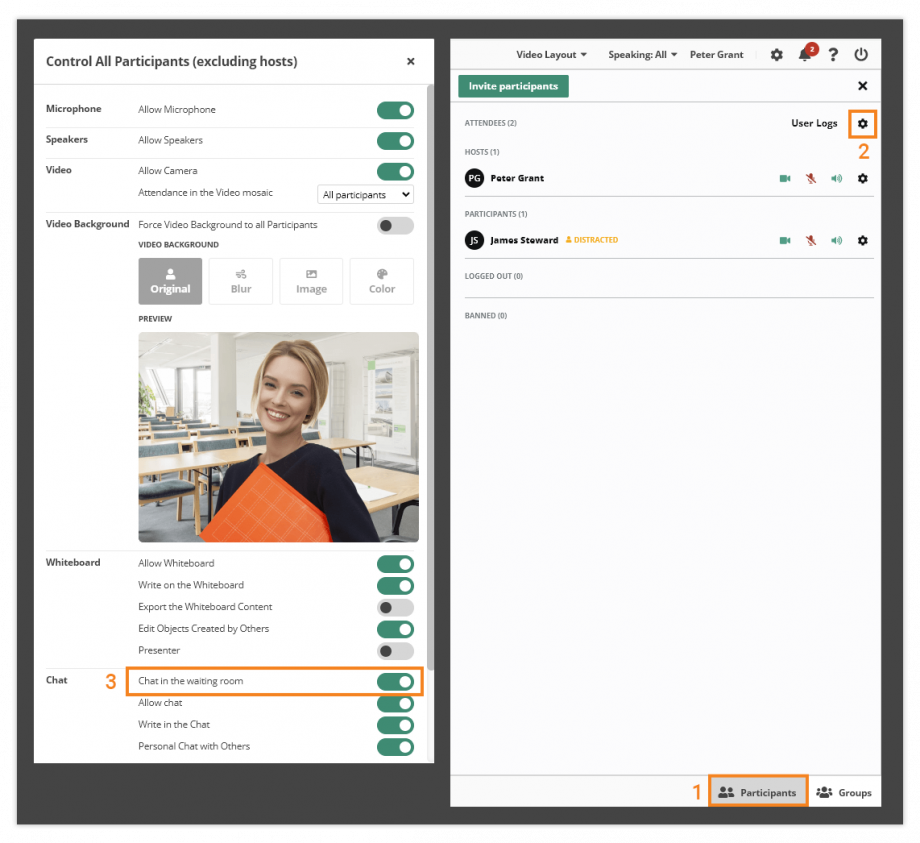Enable Force Video Background to all Participants
The image size is (920, 843).
pyautogui.click(x=394, y=226)
